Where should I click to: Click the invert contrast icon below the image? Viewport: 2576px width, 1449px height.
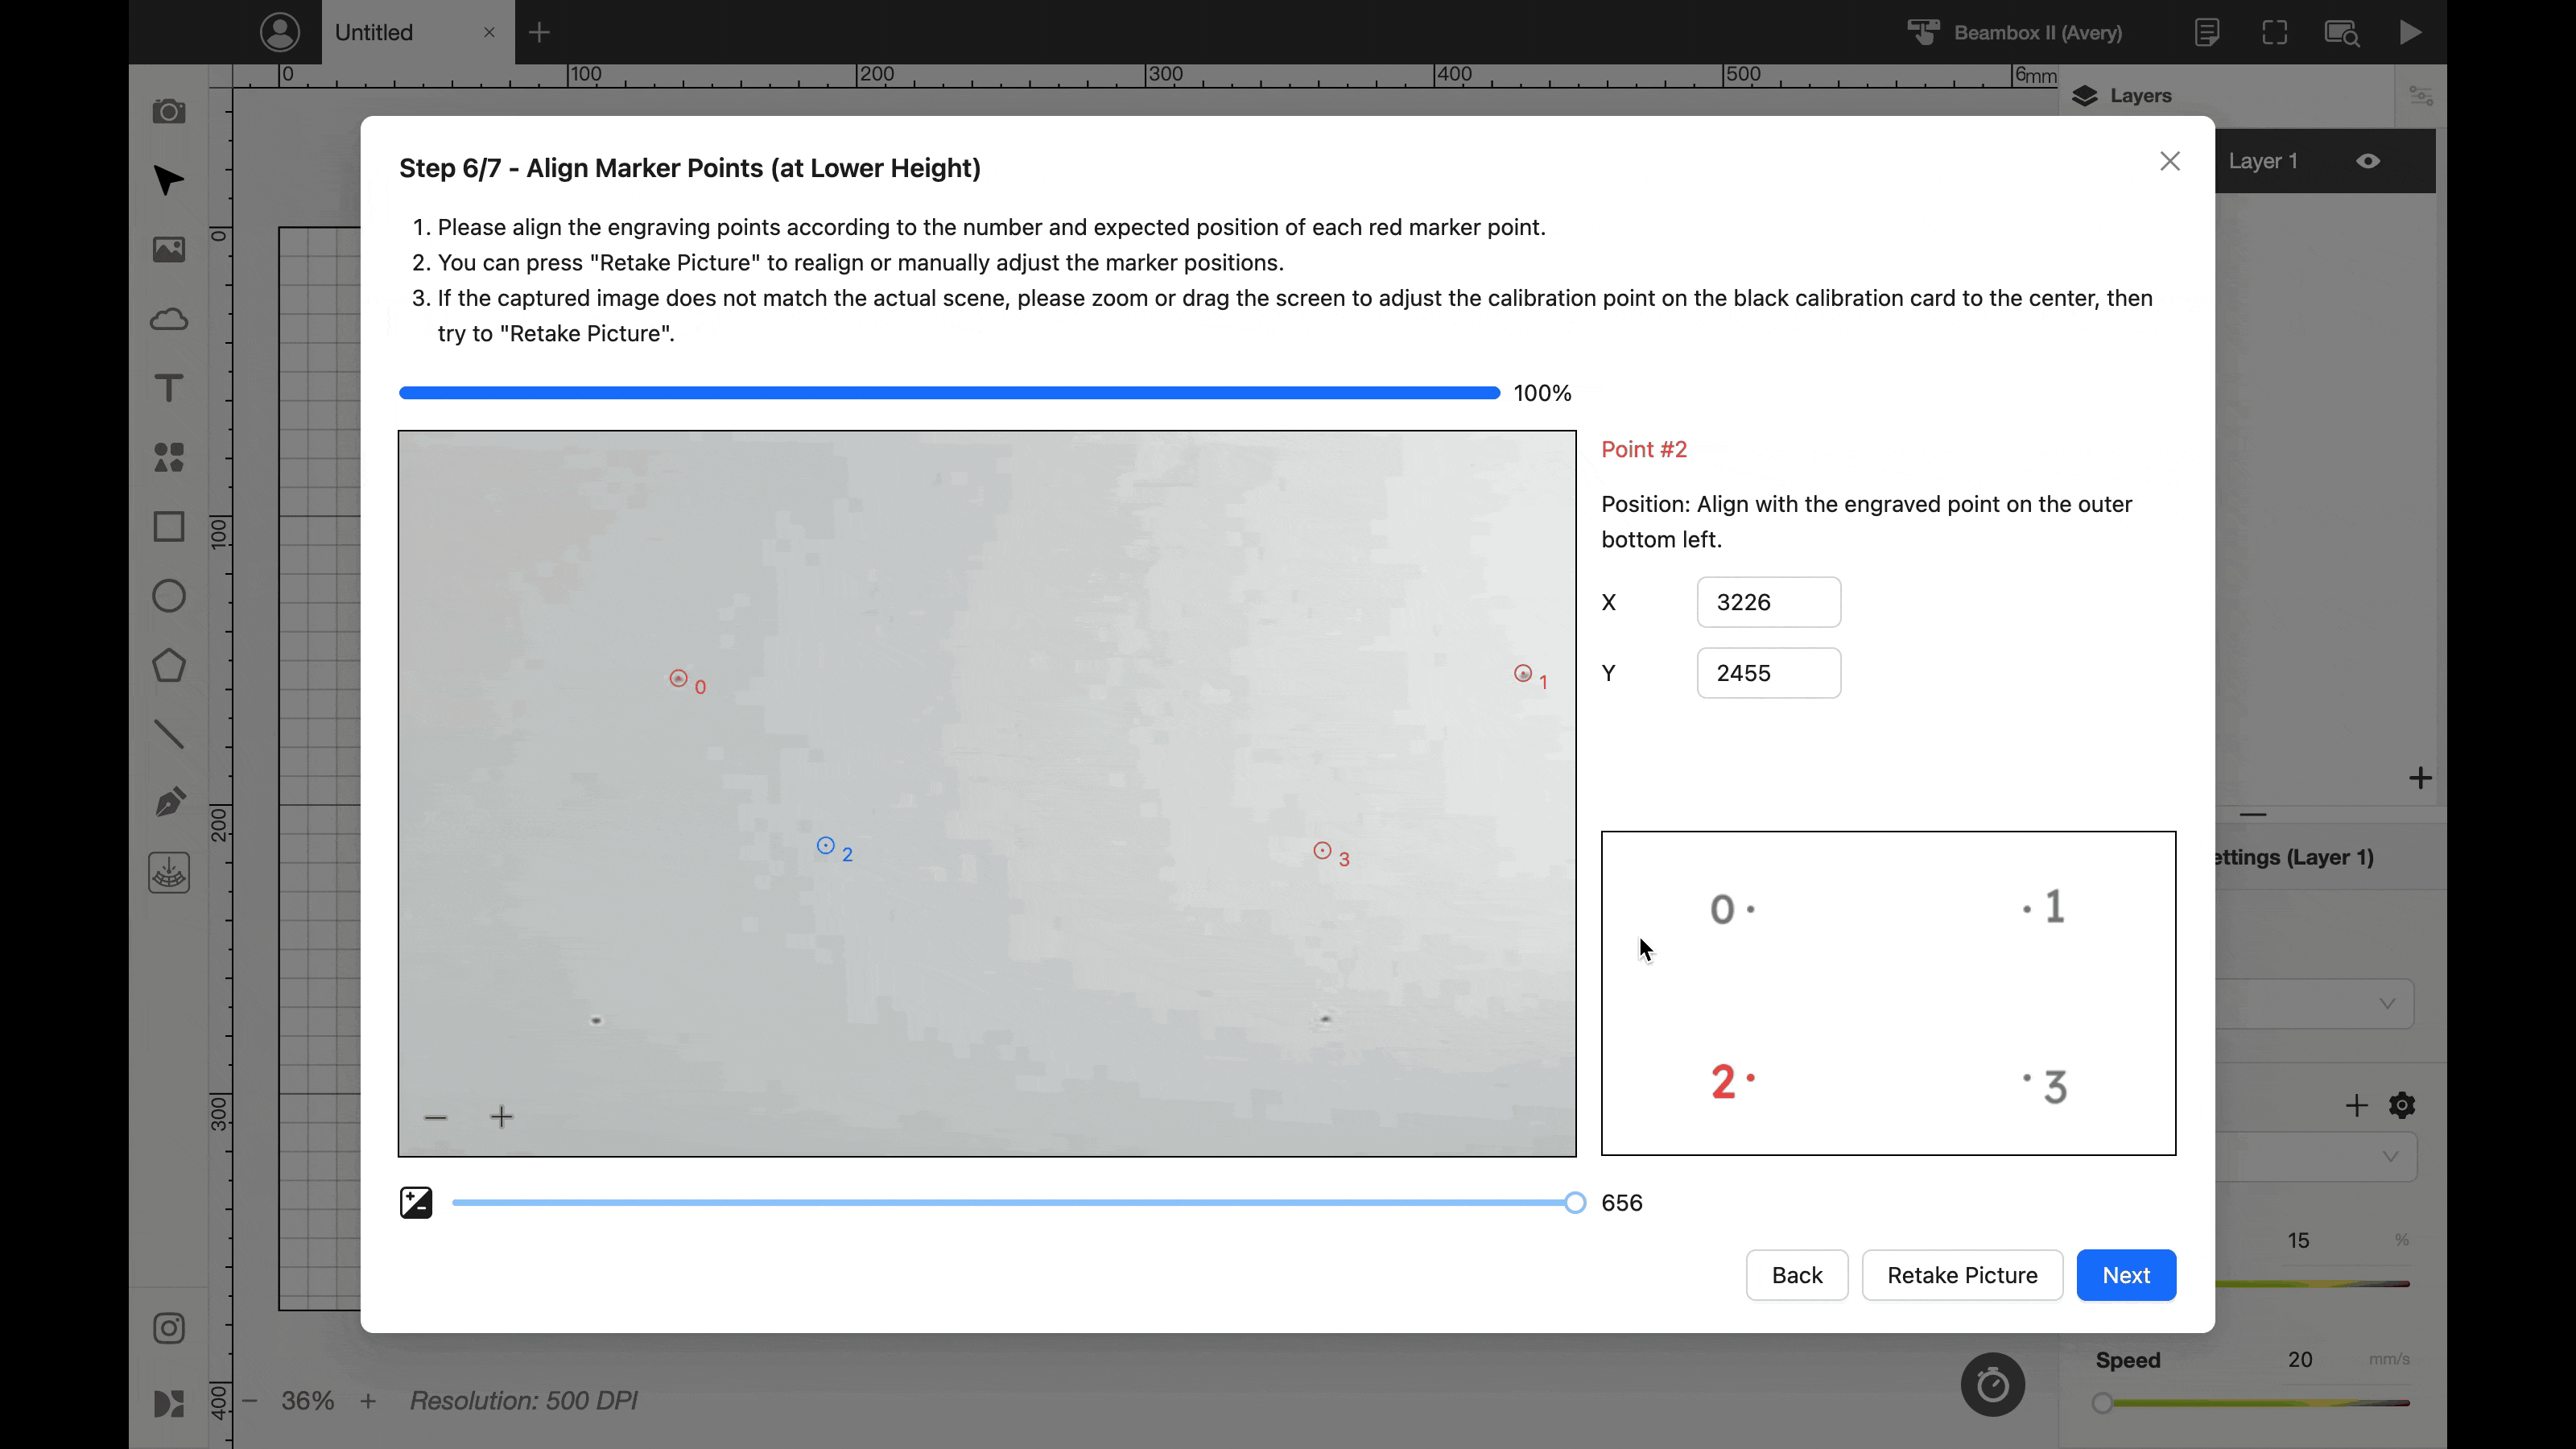tap(416, 1202)
